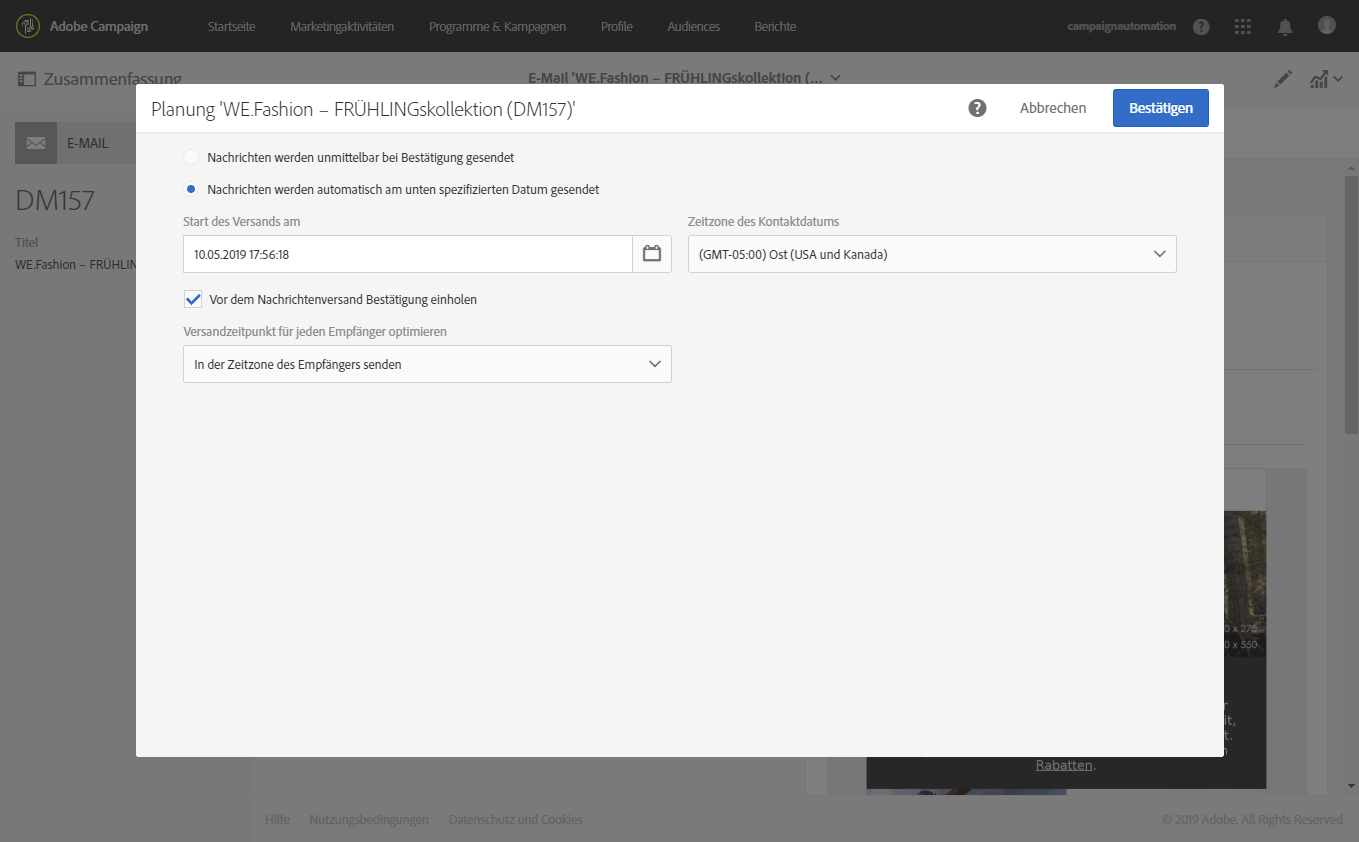Click the Zusammenfassung panel icon
The height and width of the screenshot is (842, 1359).
pyautogui.click(x=27, y=79)
